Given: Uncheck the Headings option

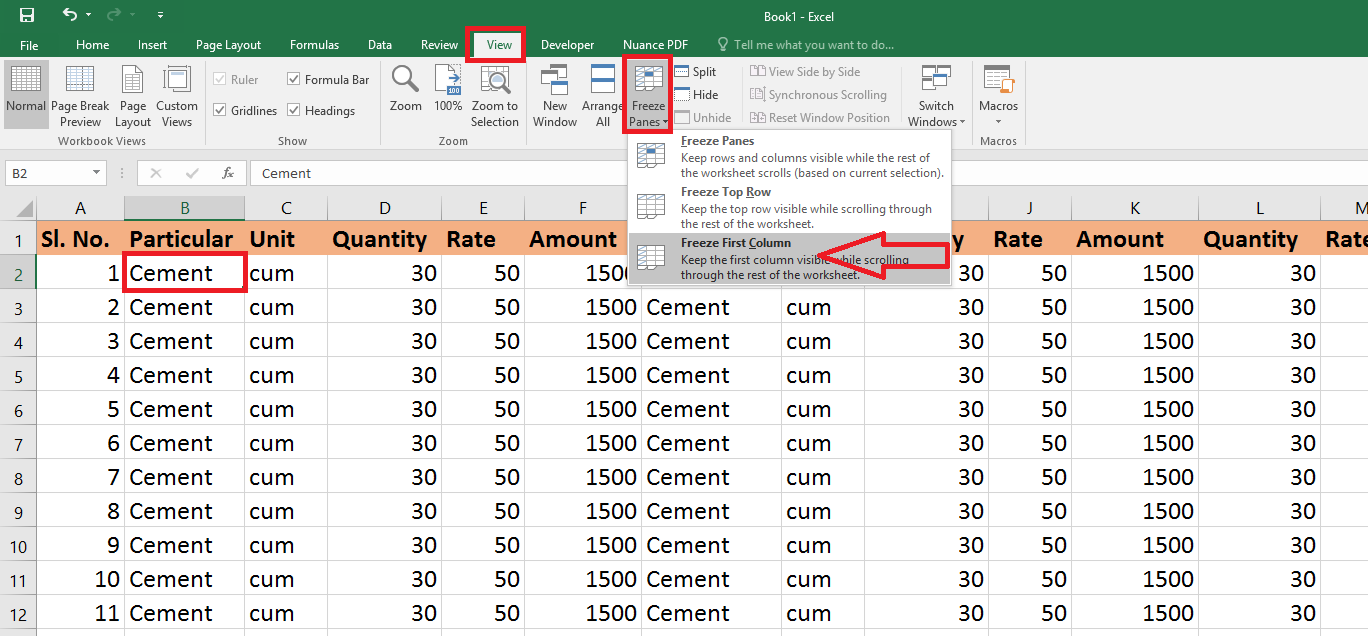Looking at the screenshot, I should pos(293,110).
